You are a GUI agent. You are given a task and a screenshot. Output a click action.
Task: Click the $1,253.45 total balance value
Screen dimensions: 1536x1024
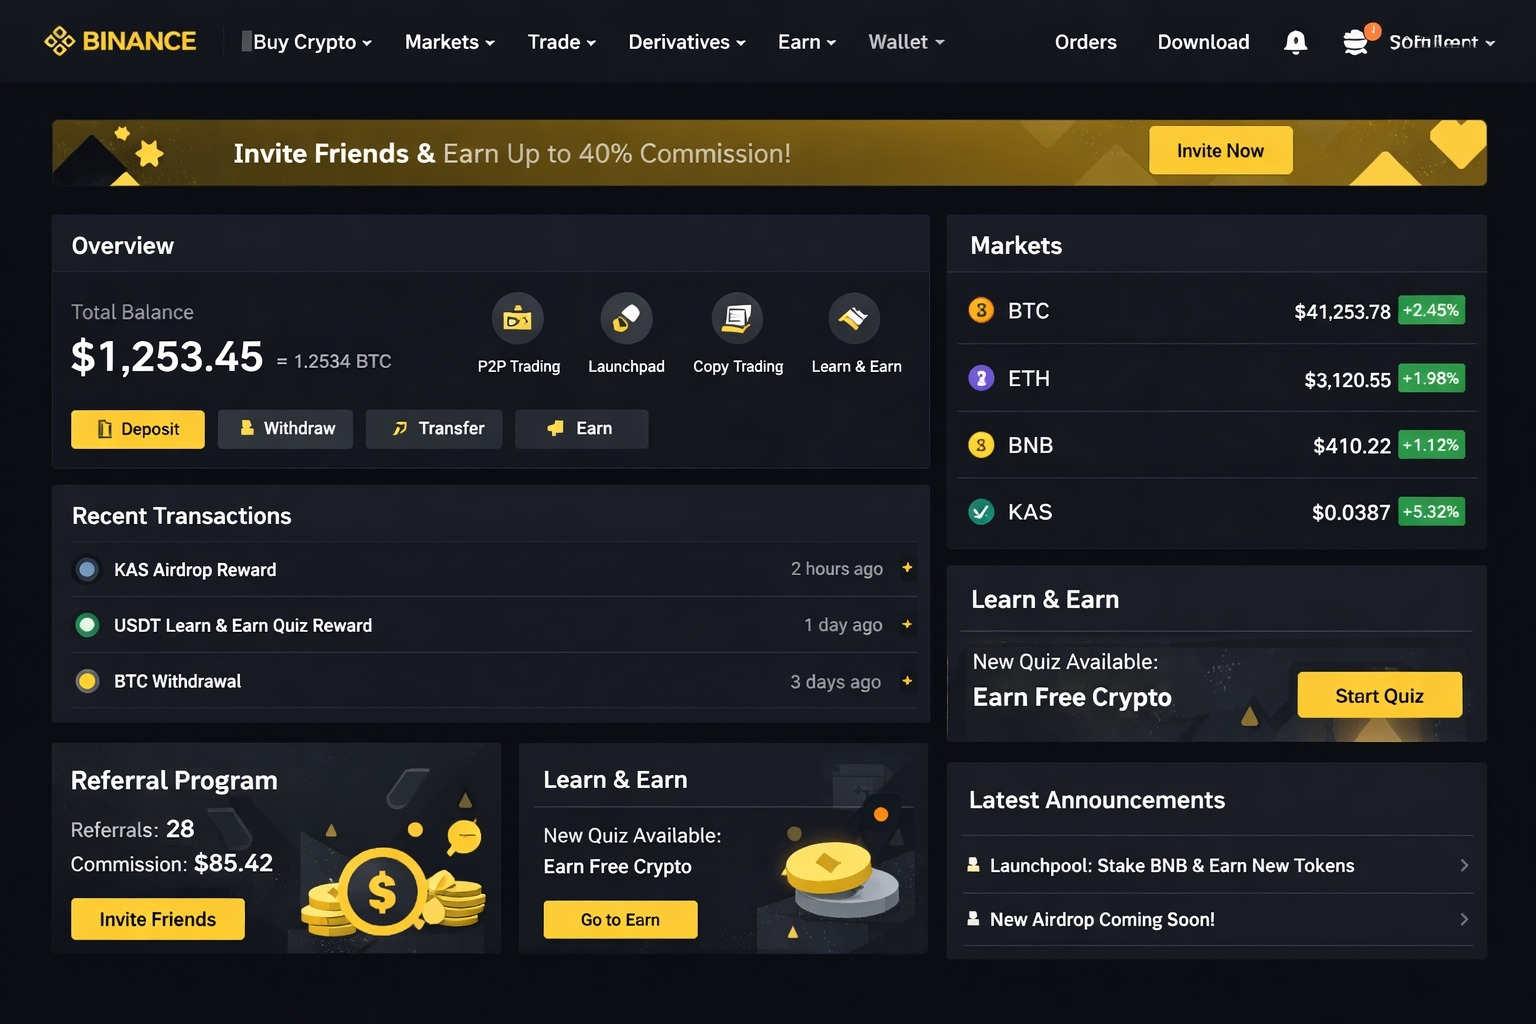click(x=167, y=357)
